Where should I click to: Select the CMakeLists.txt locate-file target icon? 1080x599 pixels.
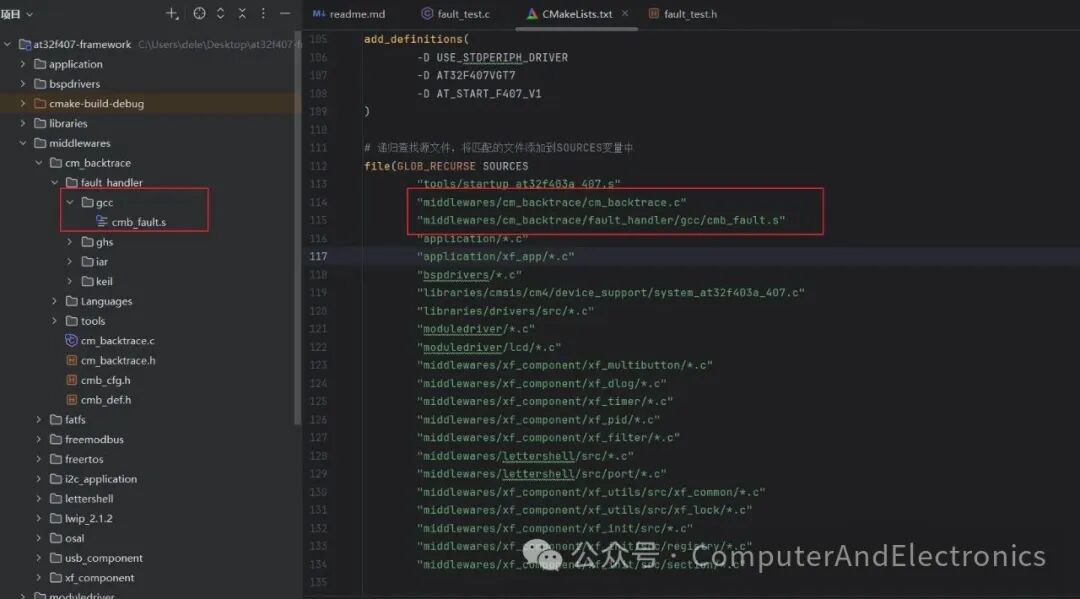coord(200,13)
